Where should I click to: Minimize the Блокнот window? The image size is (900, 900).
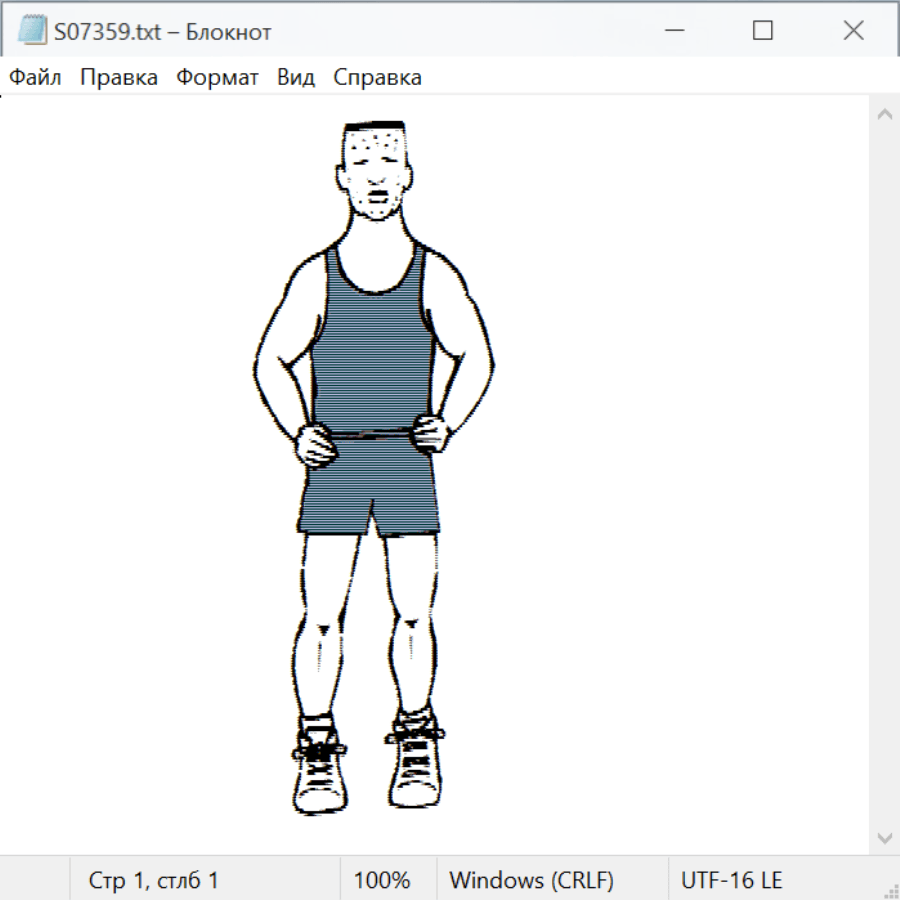click(x=672, y=31)
